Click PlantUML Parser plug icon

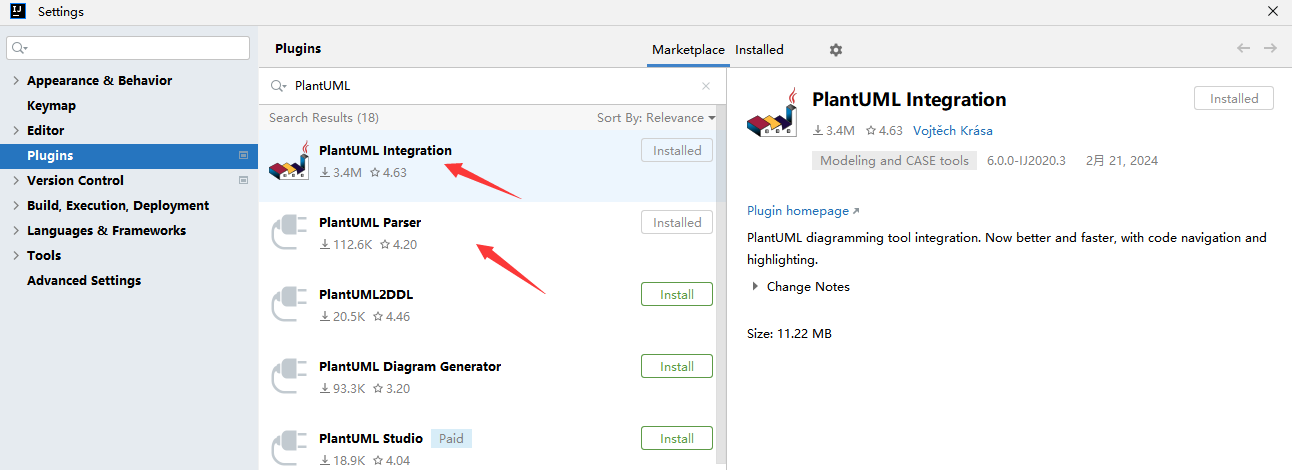[x=289, y=233]
